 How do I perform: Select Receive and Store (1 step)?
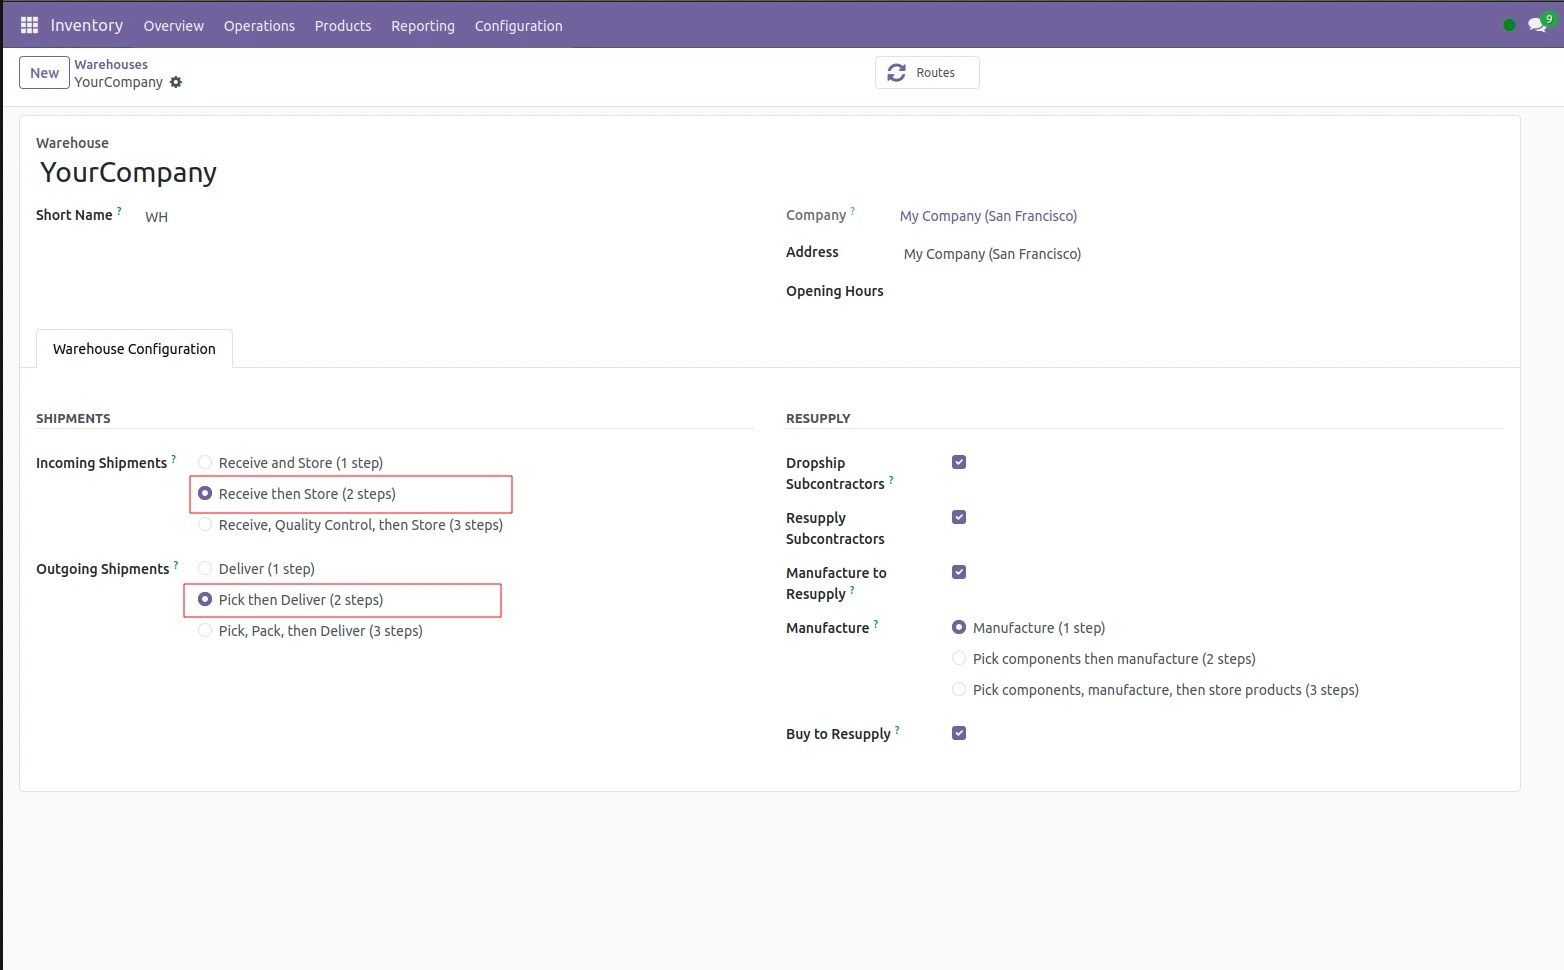(x=205, y=463)
